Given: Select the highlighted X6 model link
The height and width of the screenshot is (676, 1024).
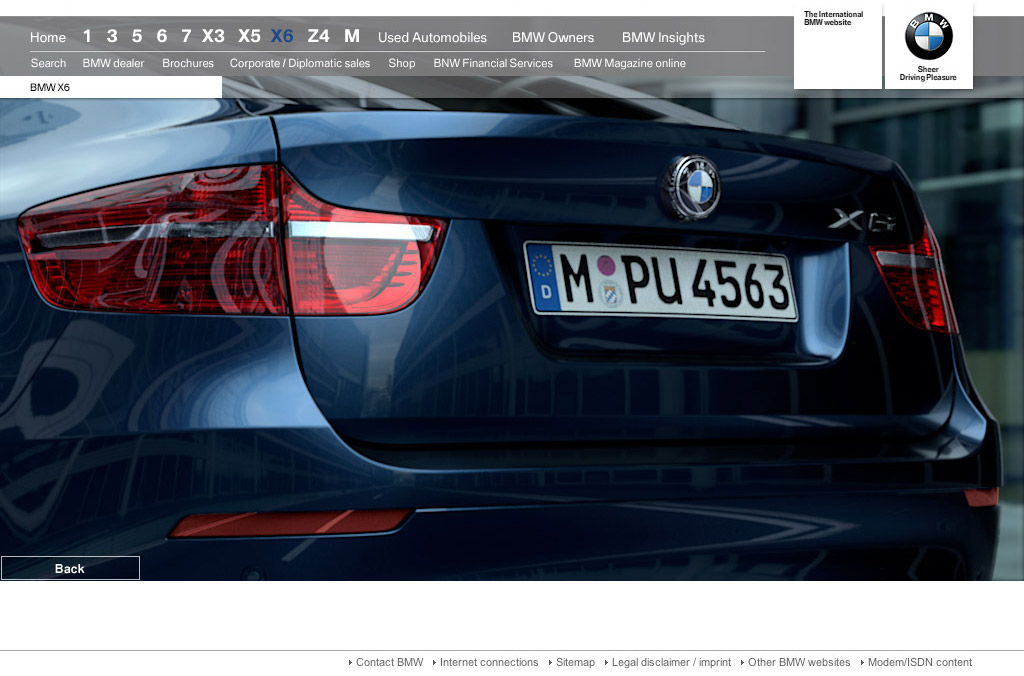Looking at the screenshot, I should 282,36.
